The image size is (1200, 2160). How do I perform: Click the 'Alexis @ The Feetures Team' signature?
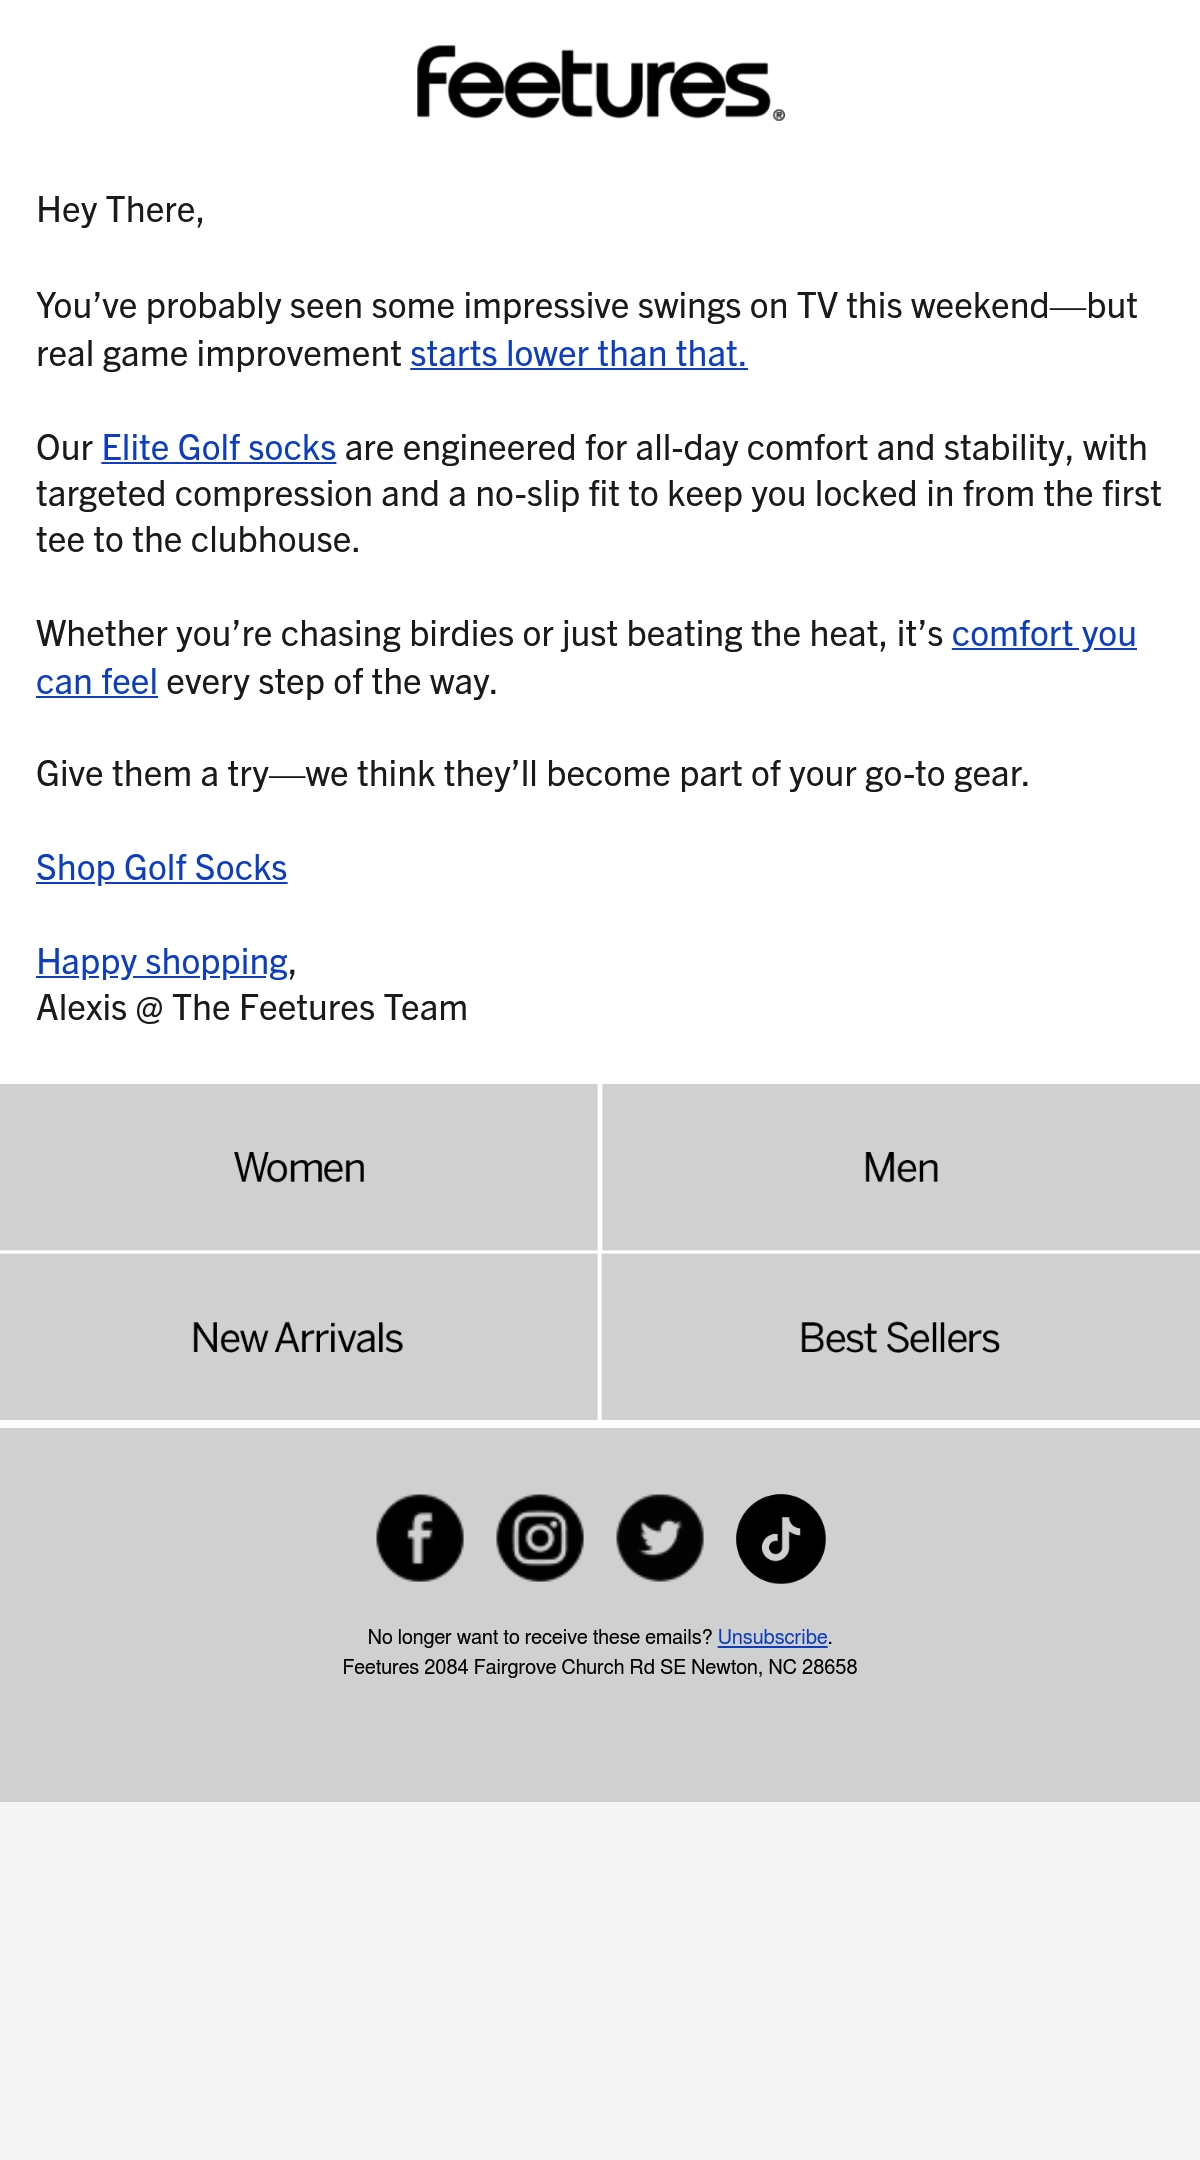[252, 1008]
